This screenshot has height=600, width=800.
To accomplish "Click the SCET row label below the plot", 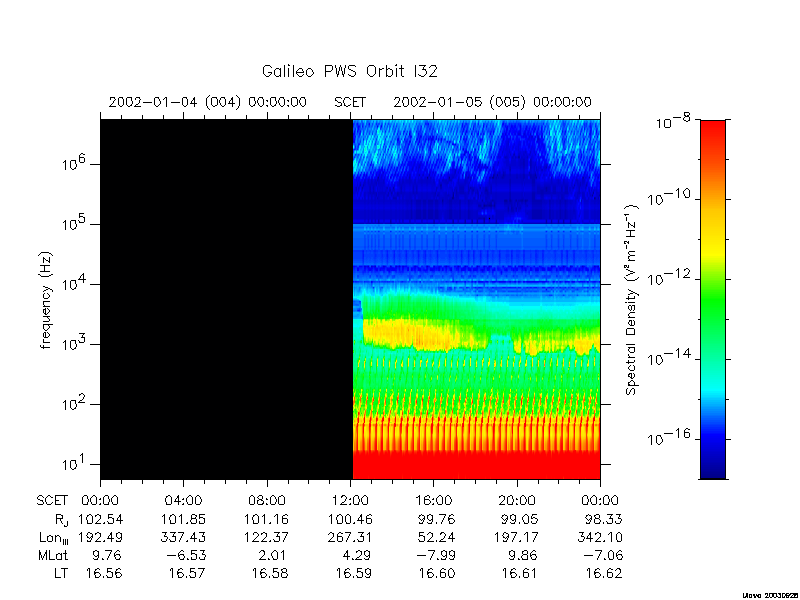I will click(x=52, y=501).
